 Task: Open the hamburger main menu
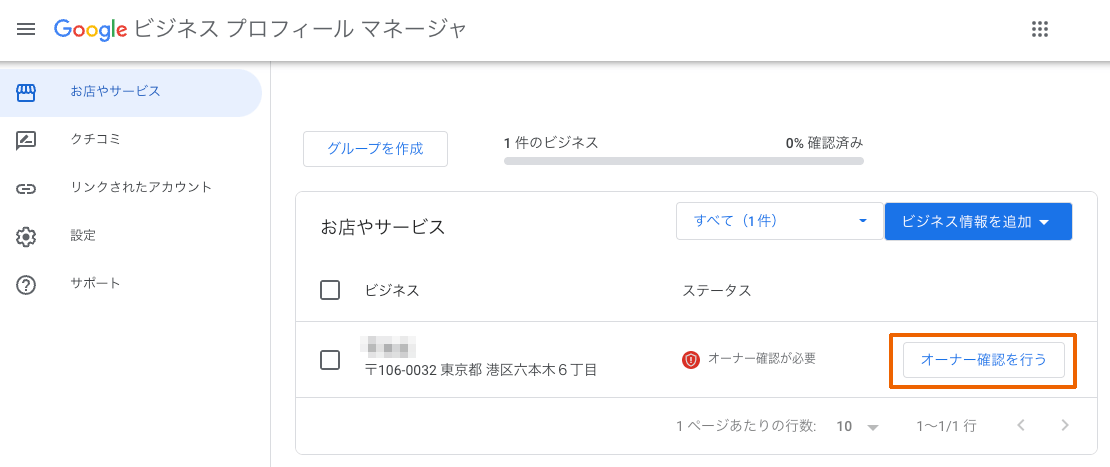tap(26, 29)
